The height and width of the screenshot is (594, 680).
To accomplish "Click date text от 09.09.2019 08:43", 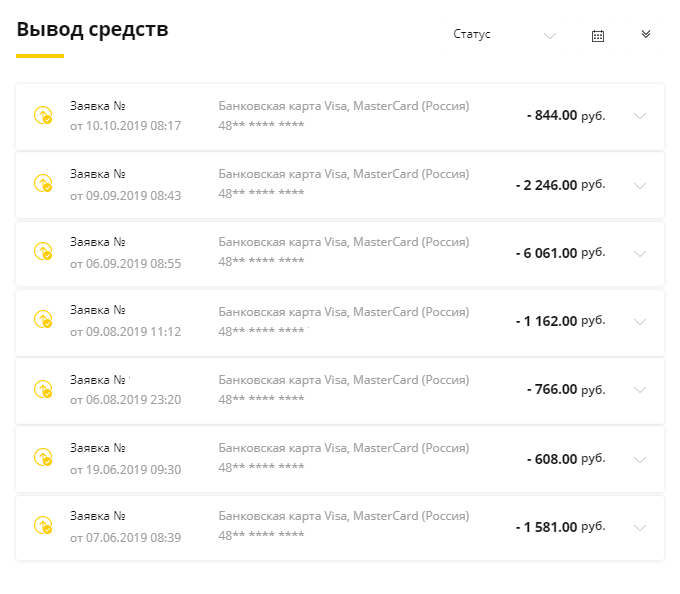I will coord(125,196).
